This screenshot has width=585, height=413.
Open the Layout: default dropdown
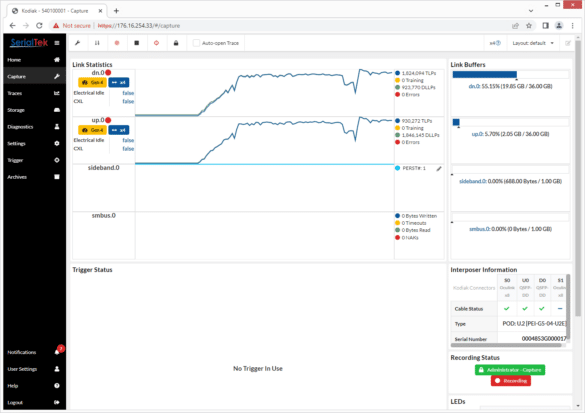533,43
